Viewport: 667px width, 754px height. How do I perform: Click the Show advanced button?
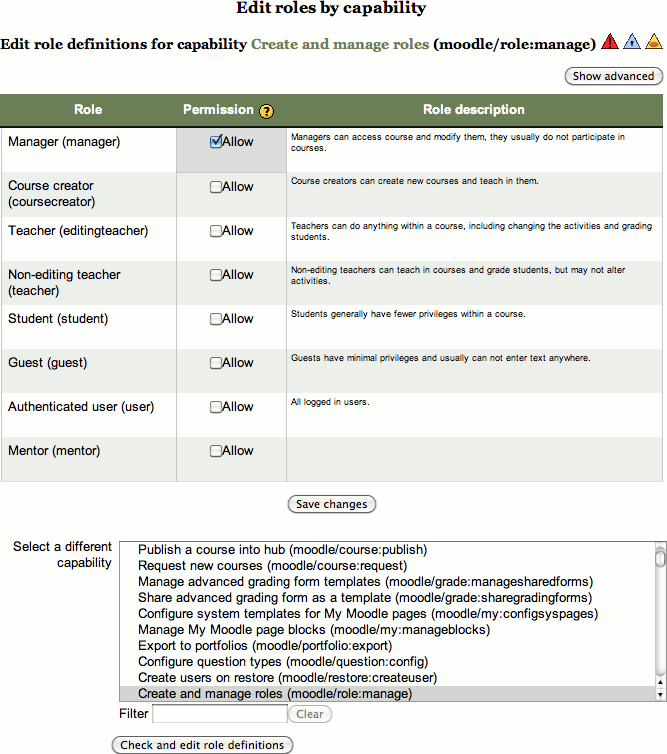click(x=614, y=76)
